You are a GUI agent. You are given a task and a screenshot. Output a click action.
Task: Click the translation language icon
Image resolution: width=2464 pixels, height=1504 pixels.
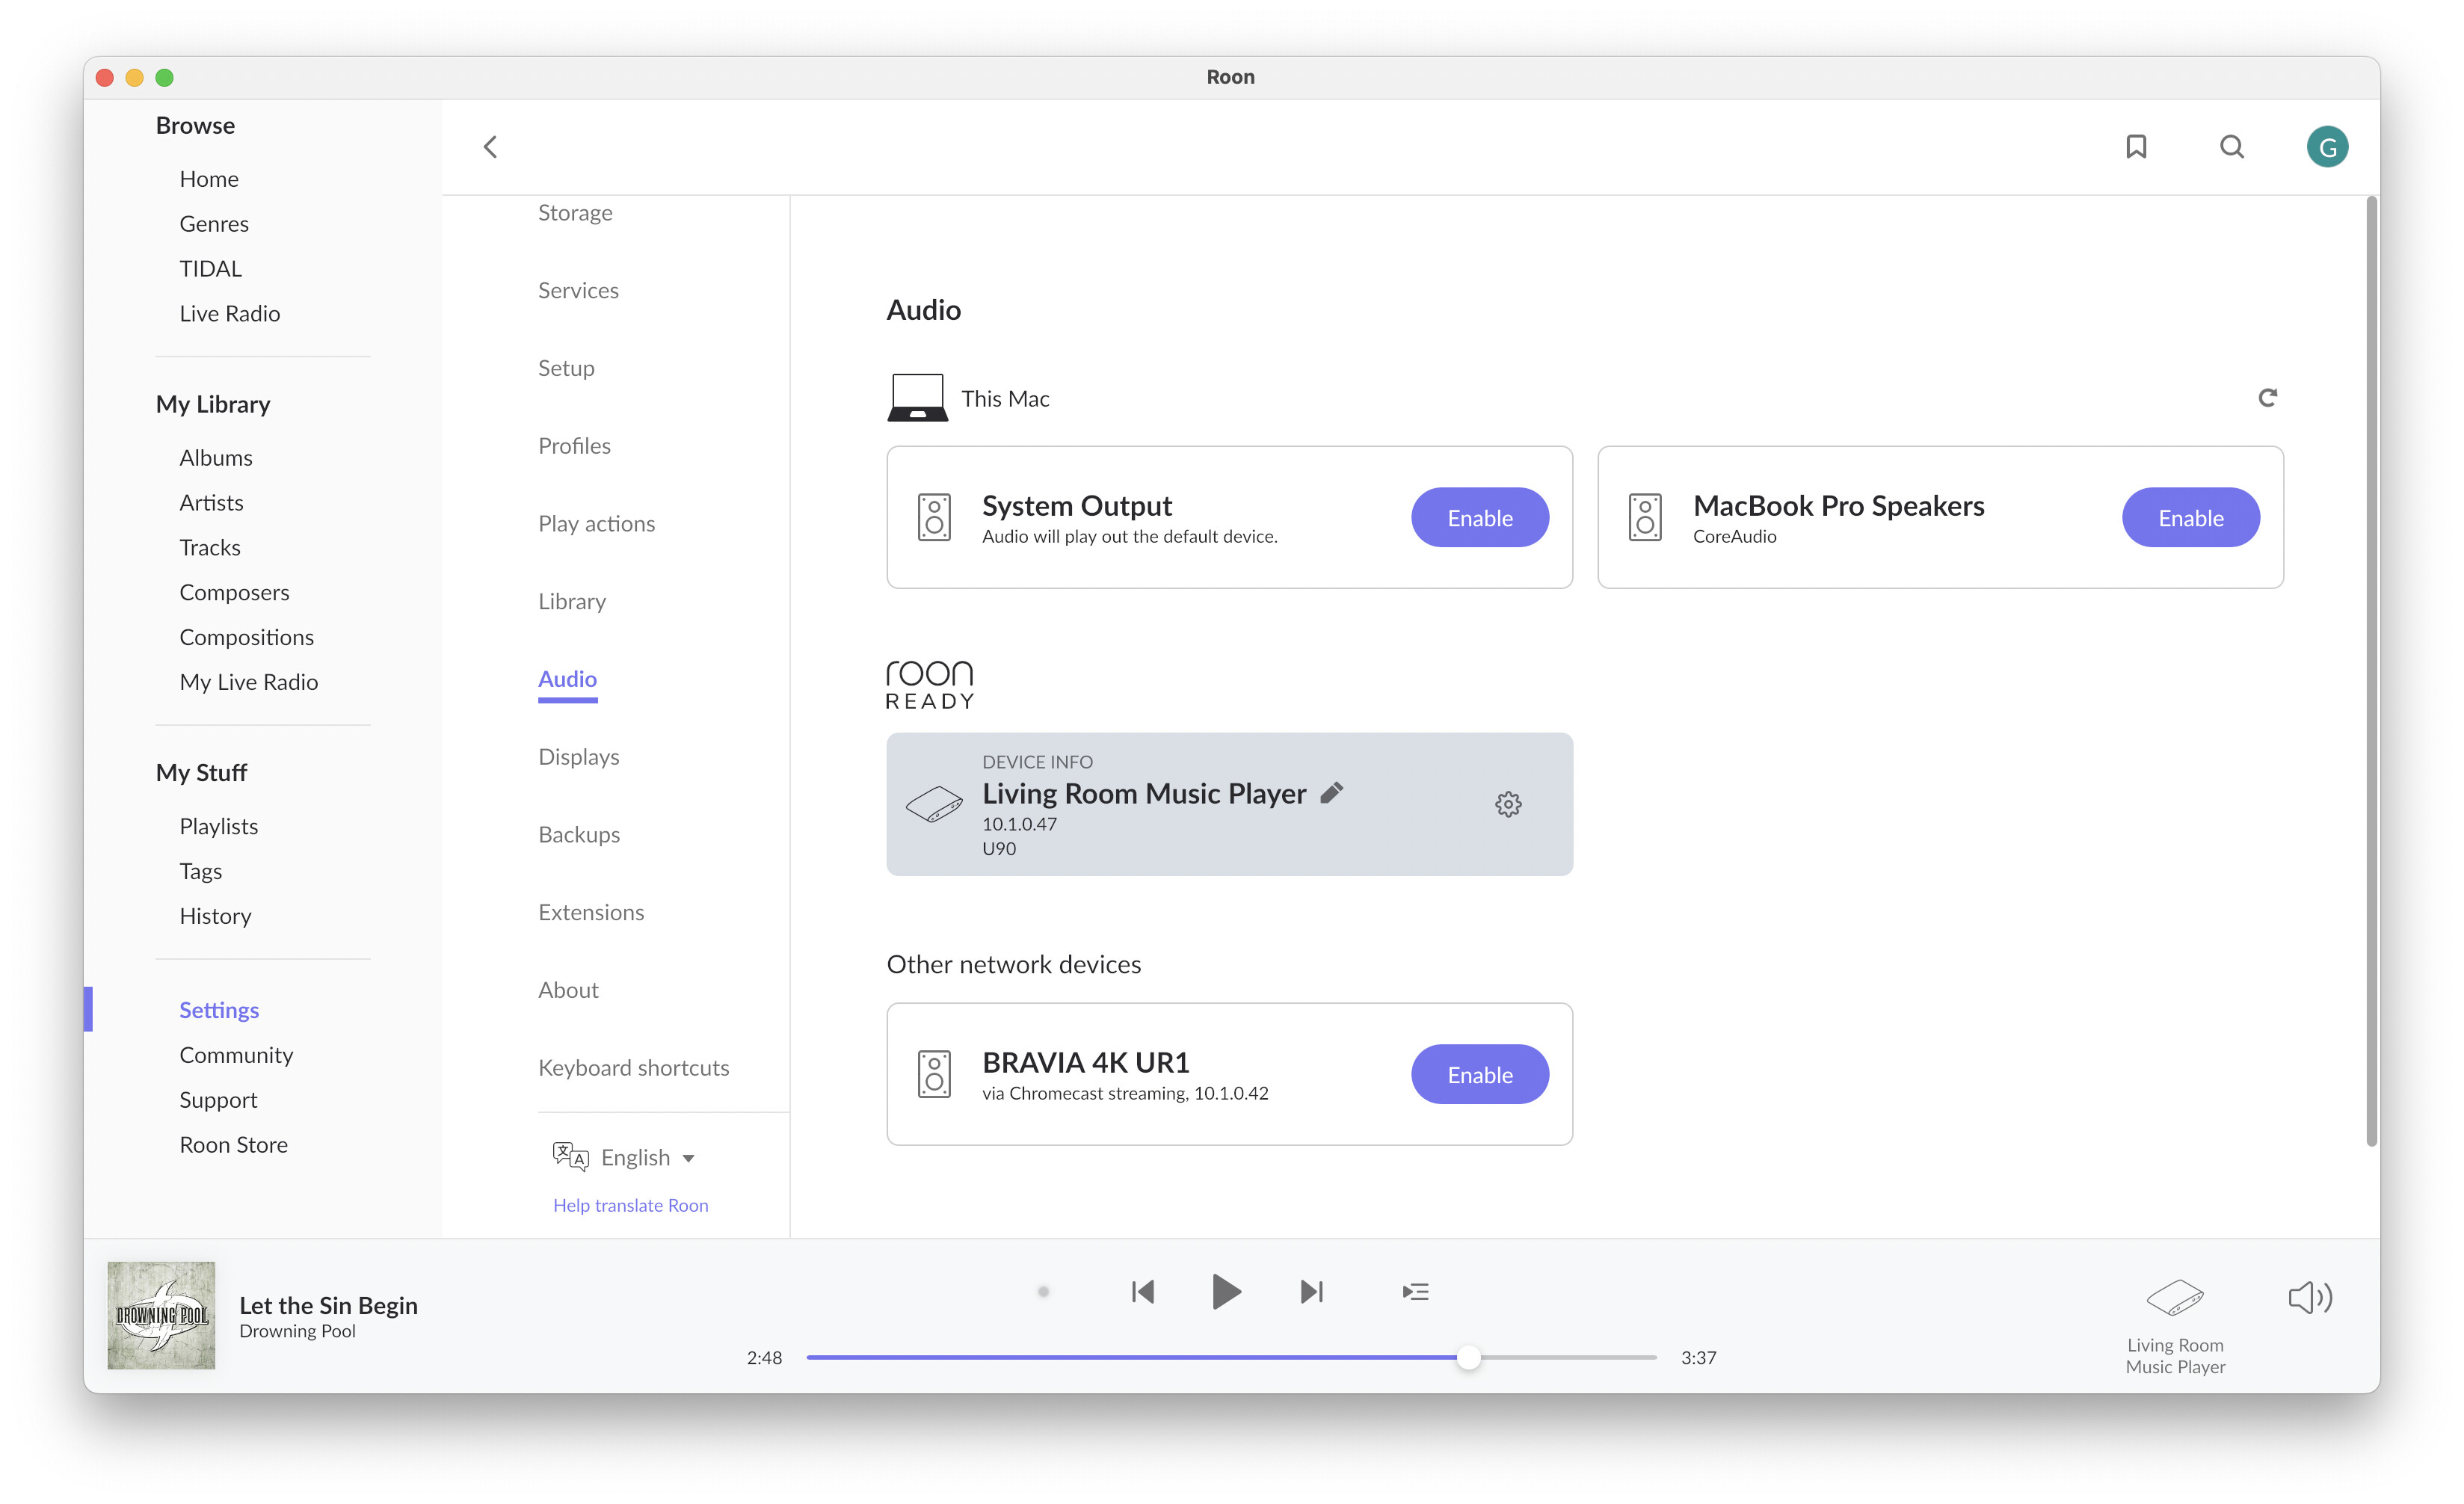pos(570,1157)
